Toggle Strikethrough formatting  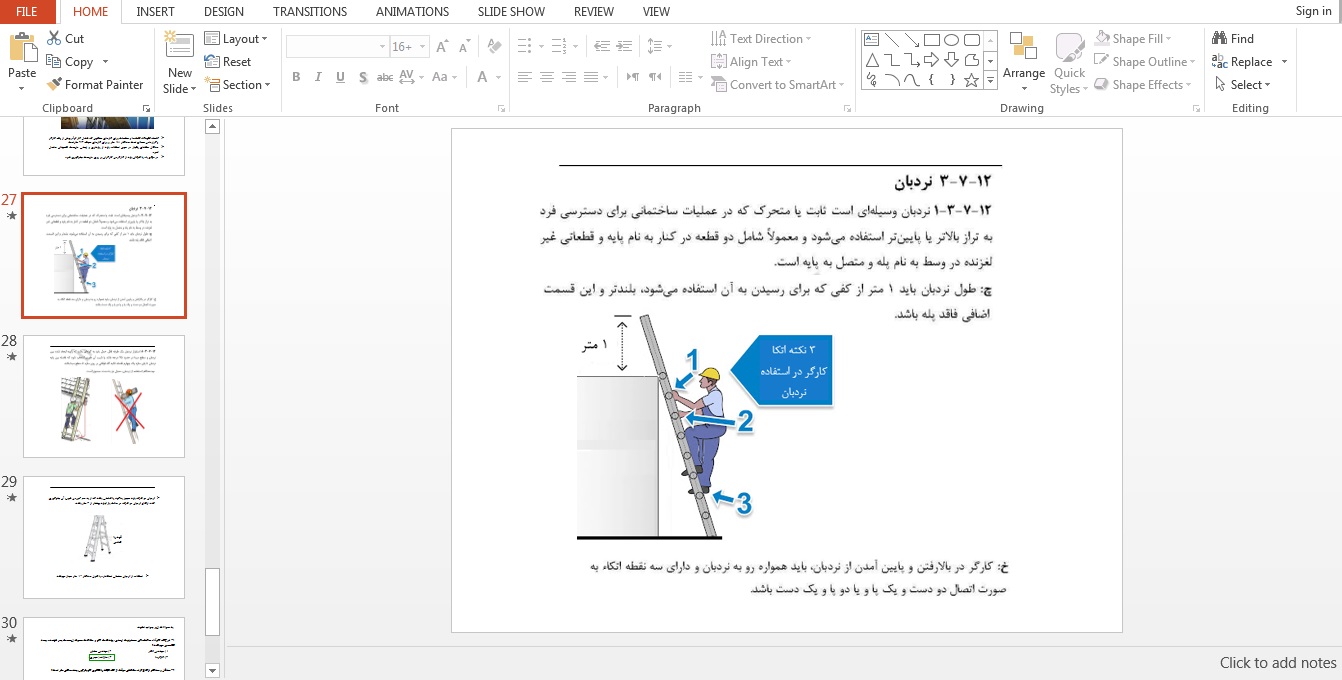pyautogui.click(x=384, y=77)
